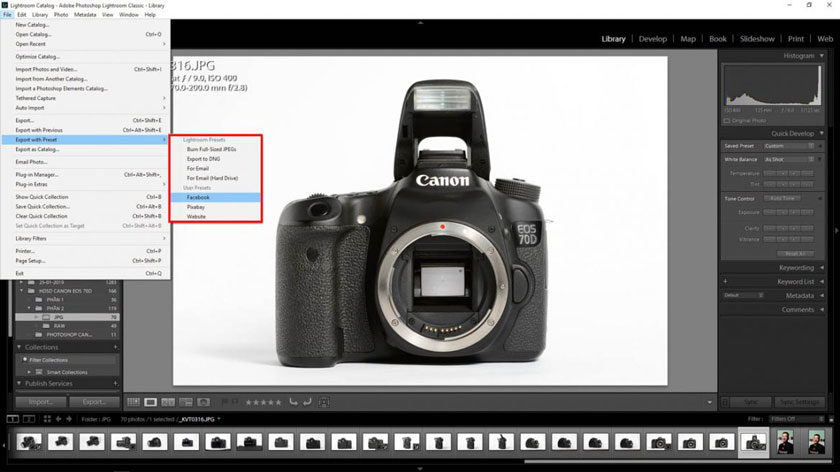
Task: Collapse the Histogram panel
Action: click(822, 56)
